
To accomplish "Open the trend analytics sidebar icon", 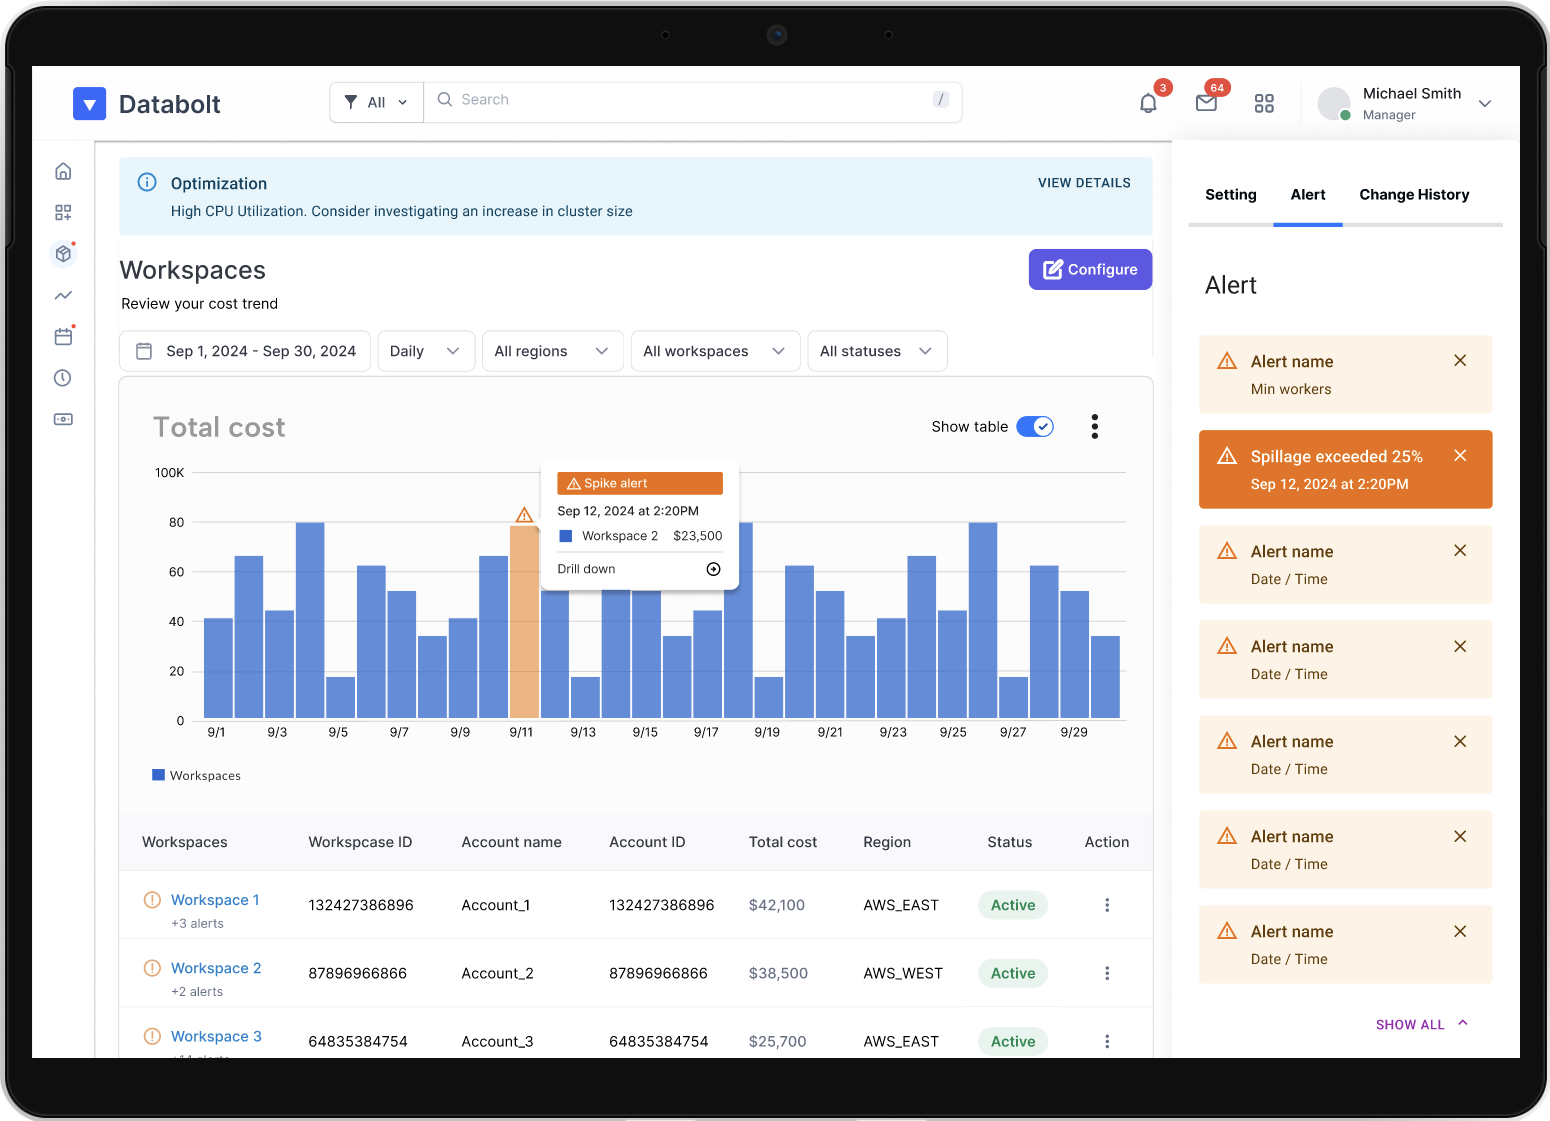I will pyautogui.click(x=63, y=295).
